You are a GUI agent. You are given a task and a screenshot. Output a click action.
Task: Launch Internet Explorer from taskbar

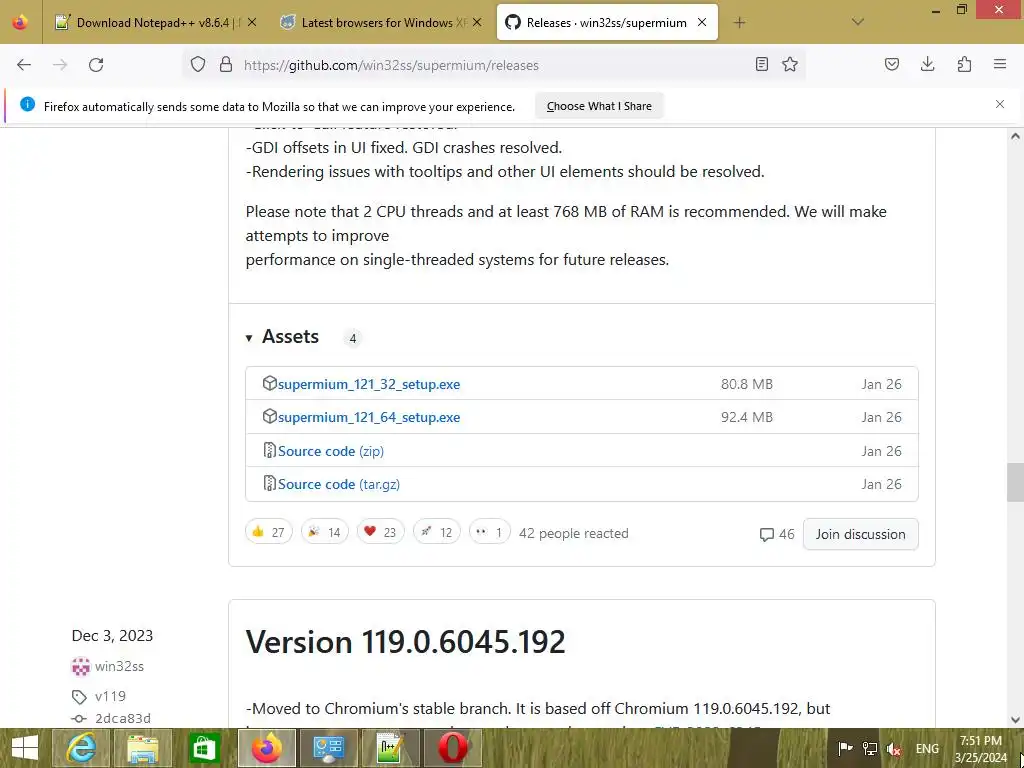82,748
